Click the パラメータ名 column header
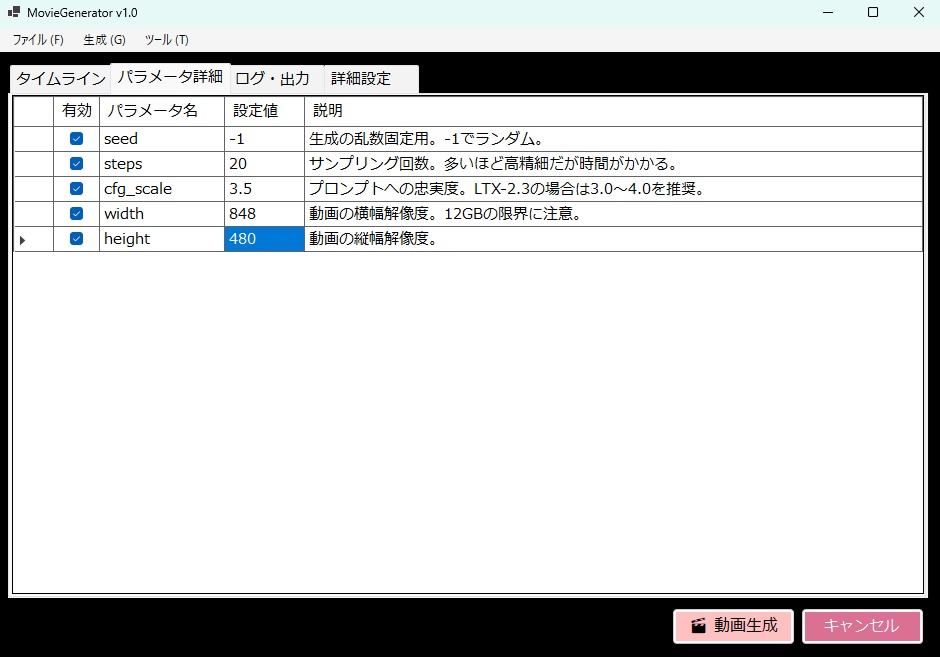 pyautogui.click(x=162, y=111)
